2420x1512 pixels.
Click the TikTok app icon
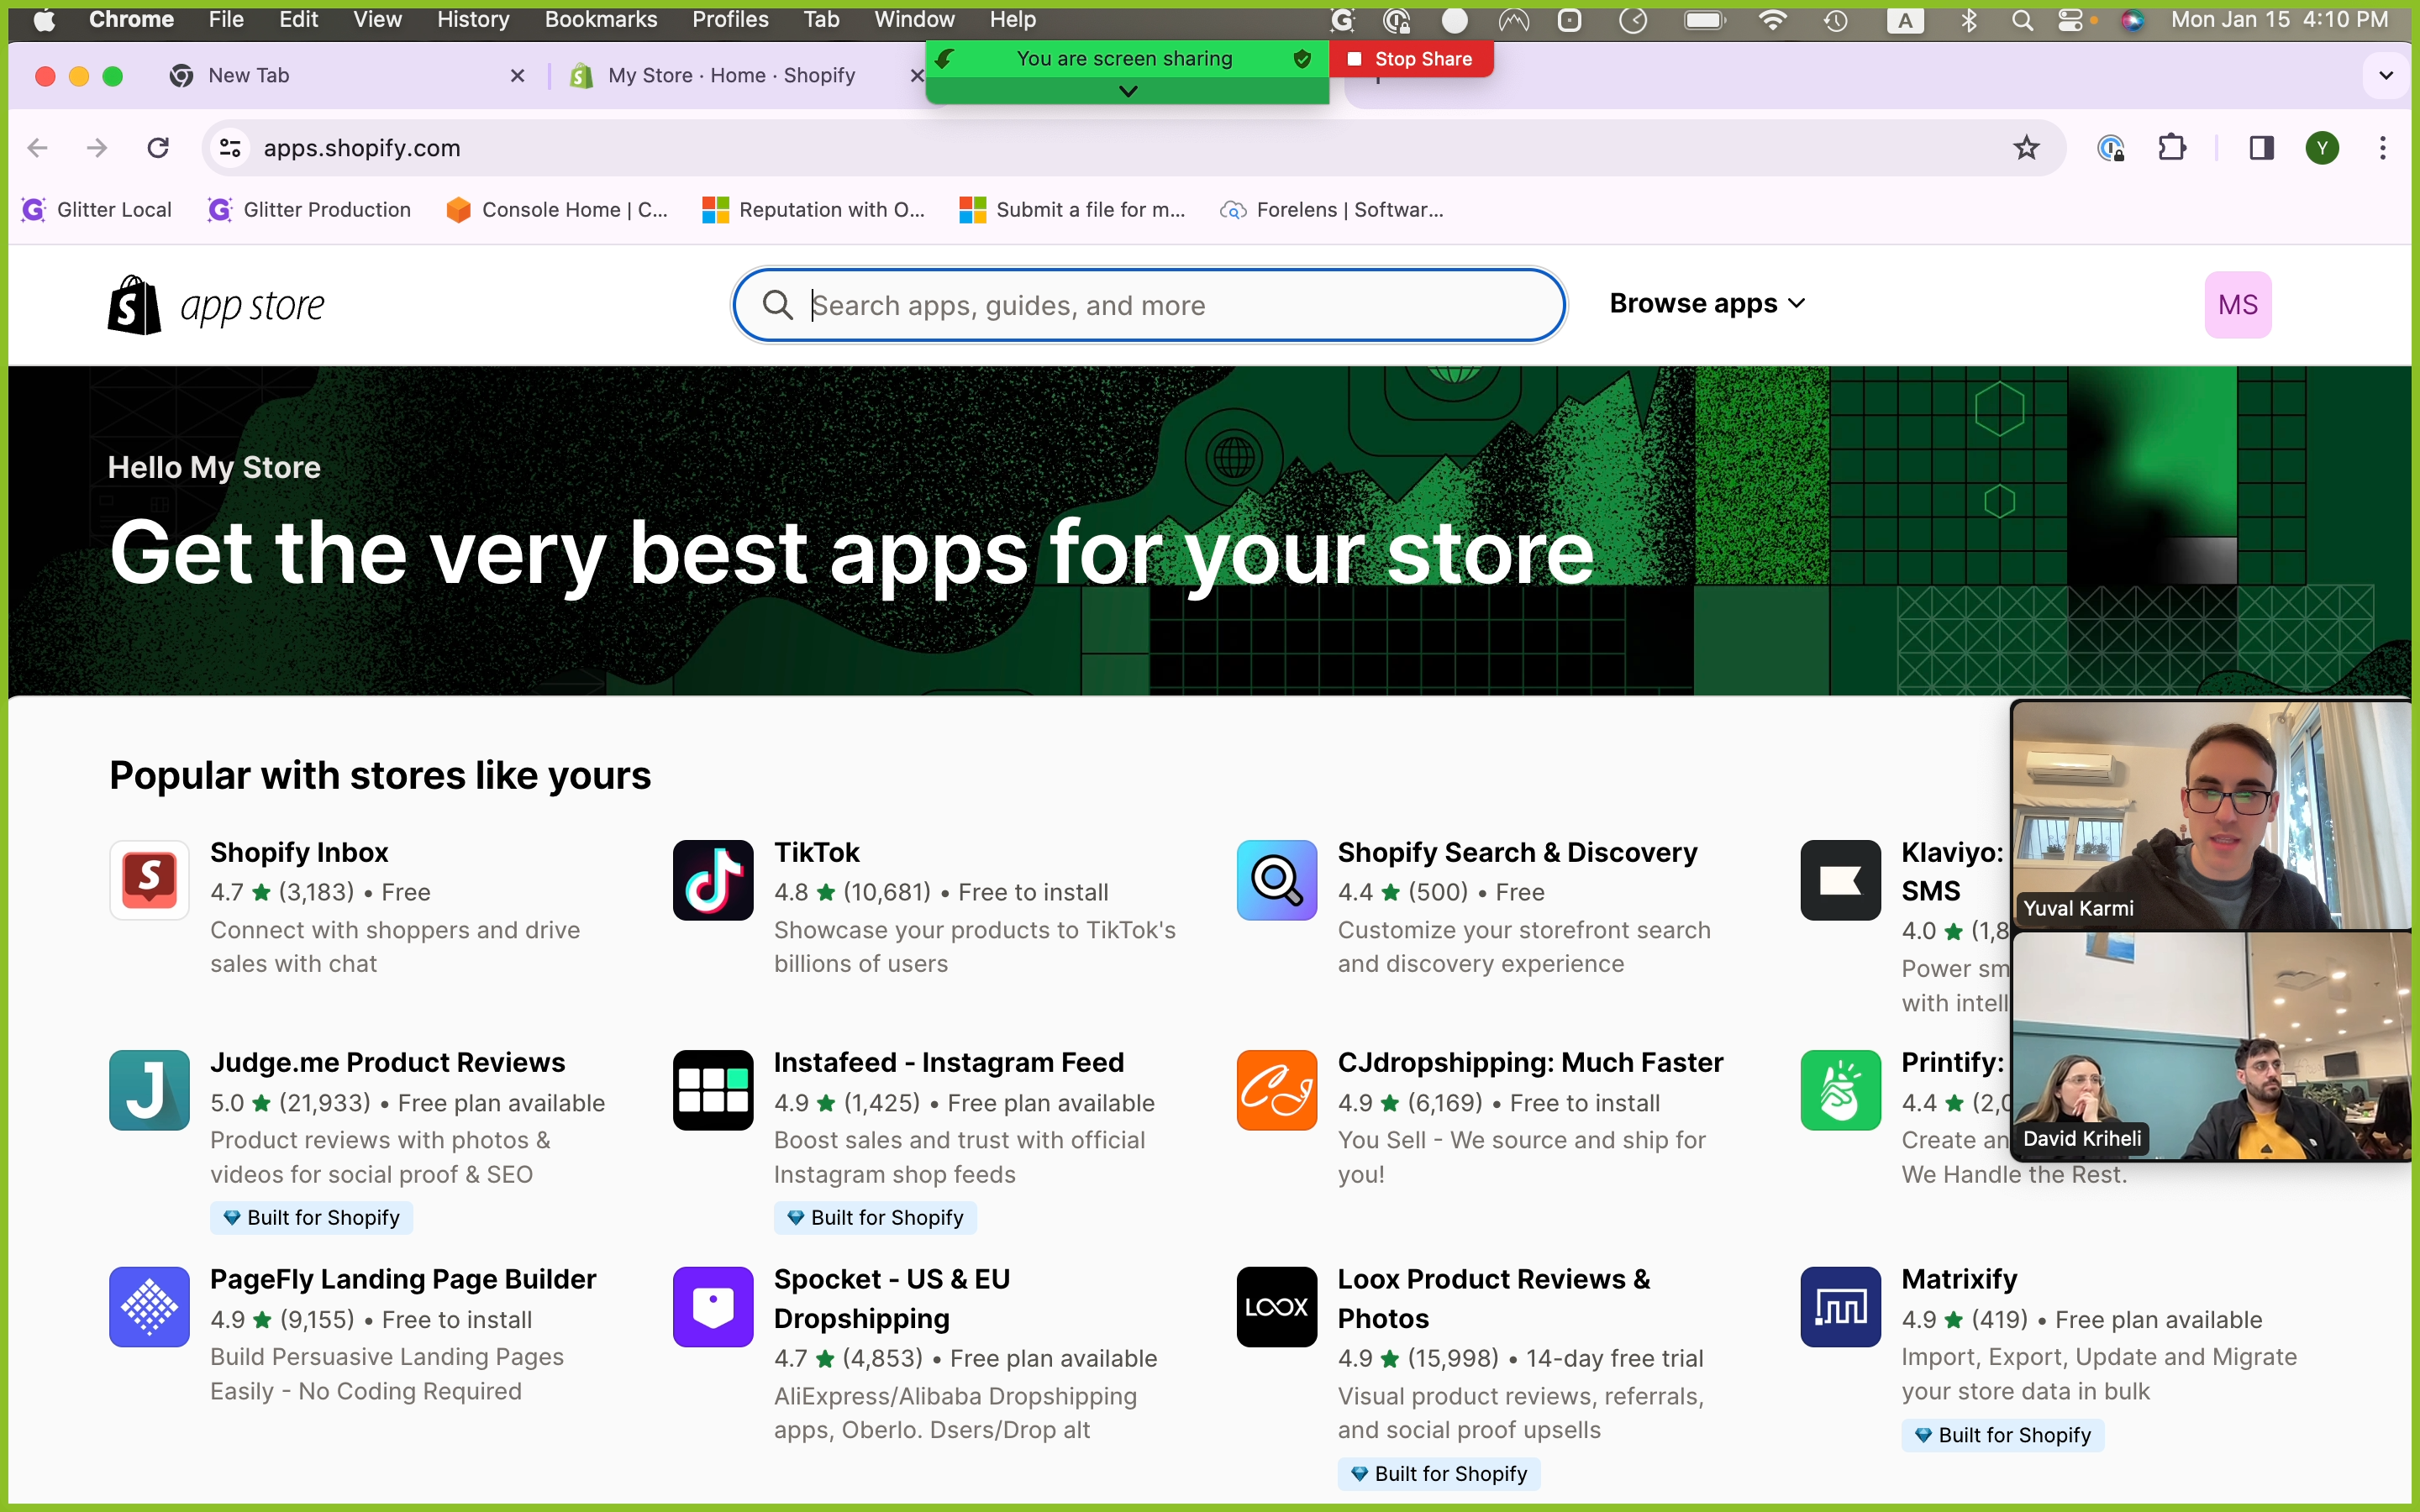712,879
